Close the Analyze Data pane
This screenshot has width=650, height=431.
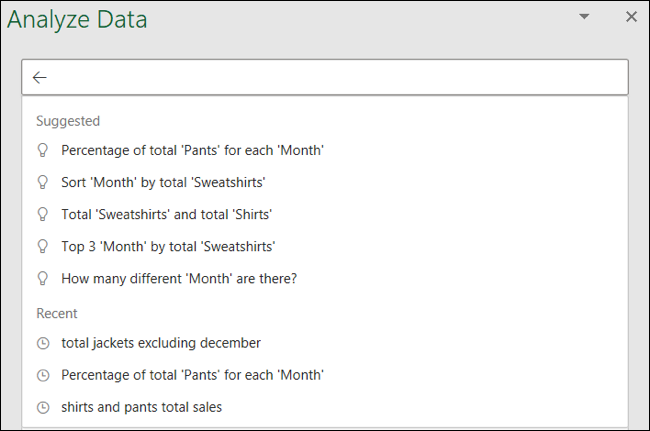[x=631, y=17]
